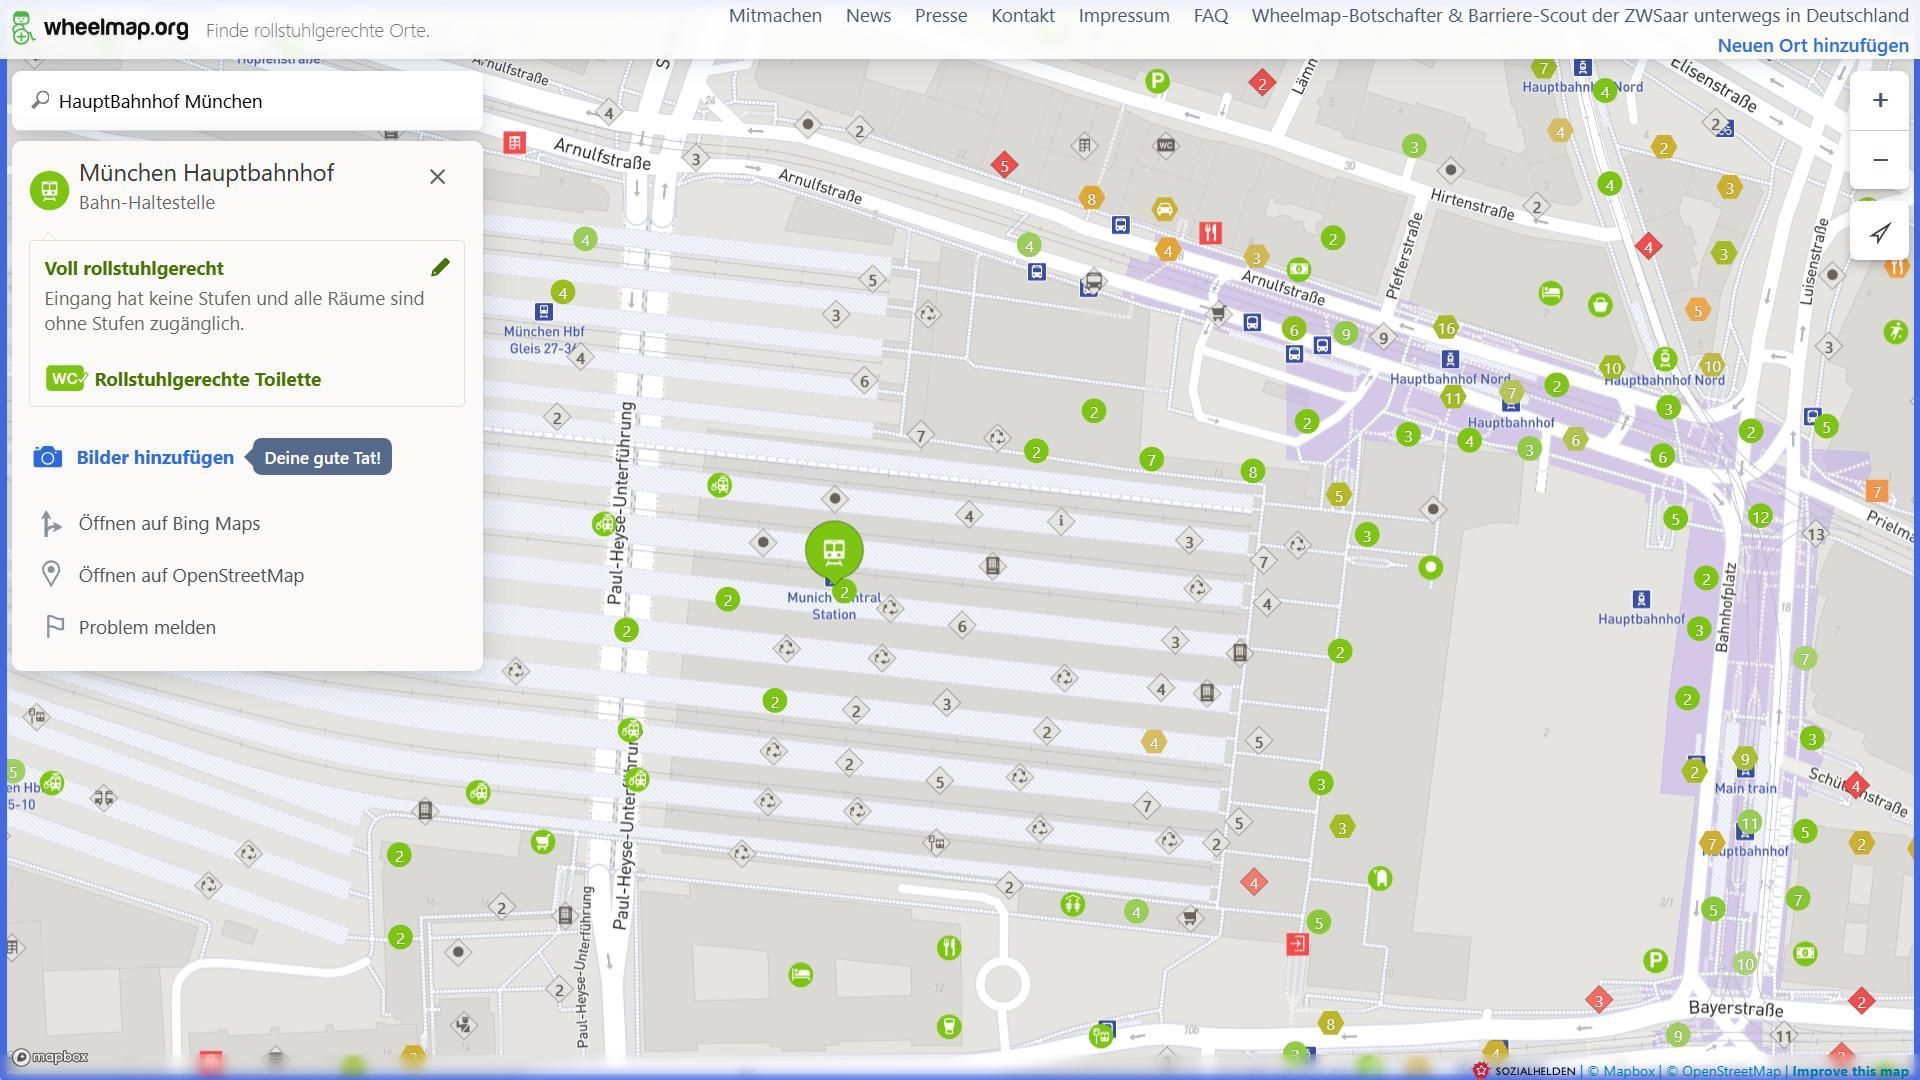Click the large green train station marker
The width and height of the screenshot is (1920, 1080).
(834, 550)
